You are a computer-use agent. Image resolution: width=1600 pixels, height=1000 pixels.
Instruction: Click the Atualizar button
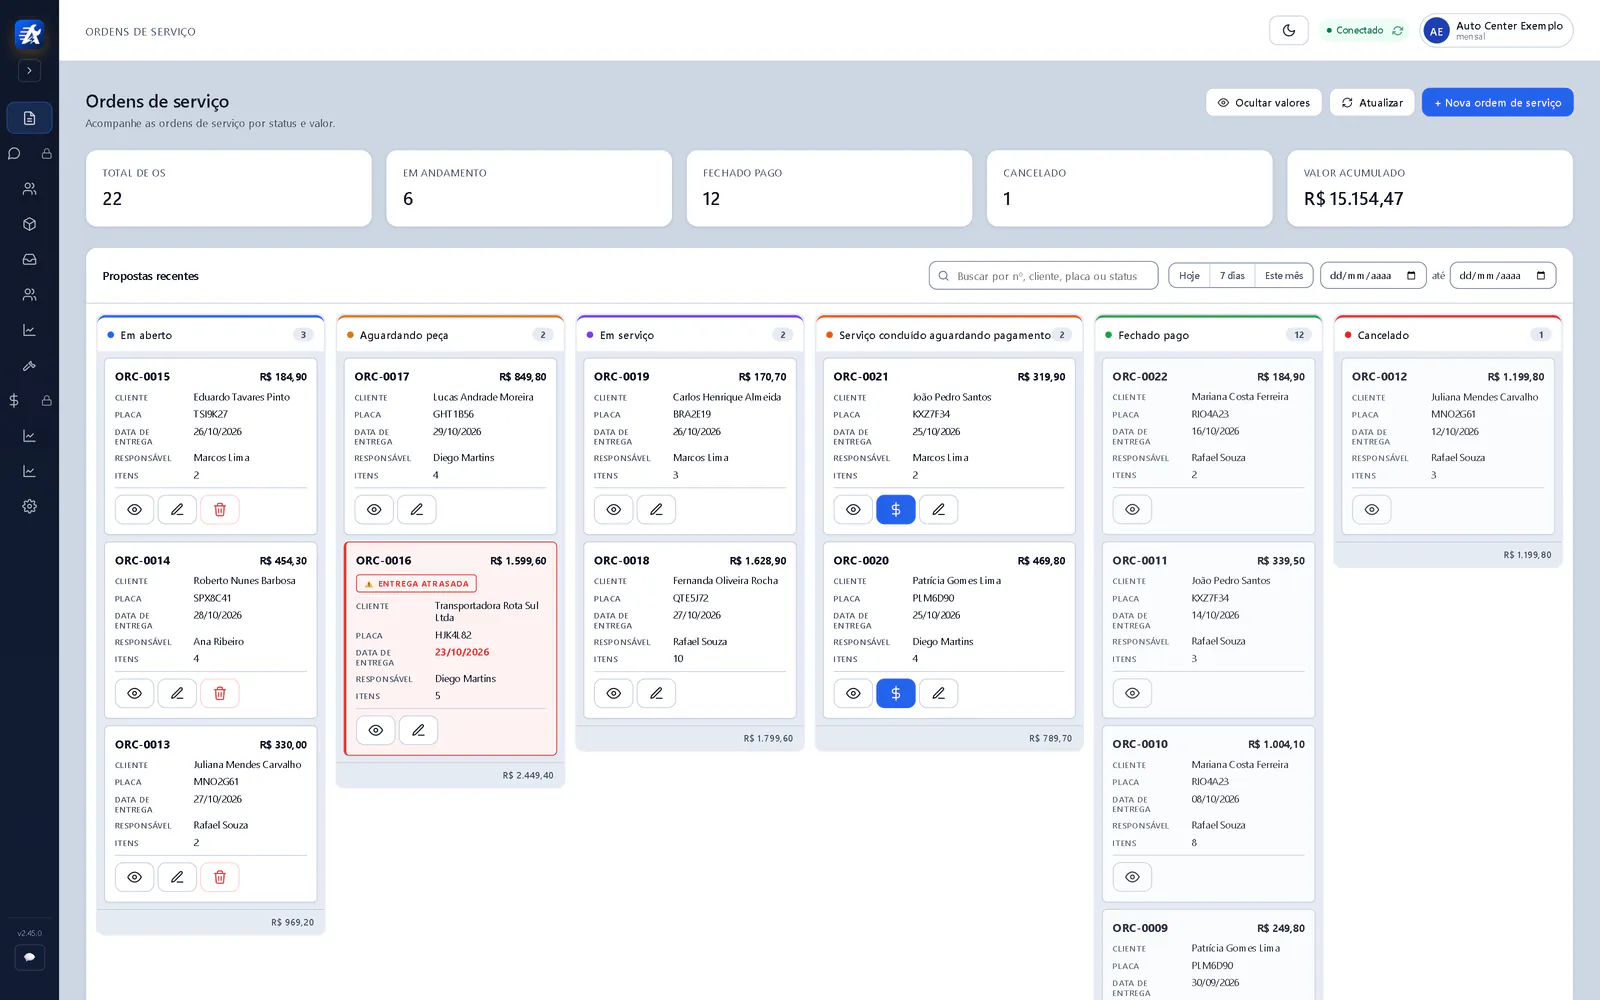pos(1372,102)
